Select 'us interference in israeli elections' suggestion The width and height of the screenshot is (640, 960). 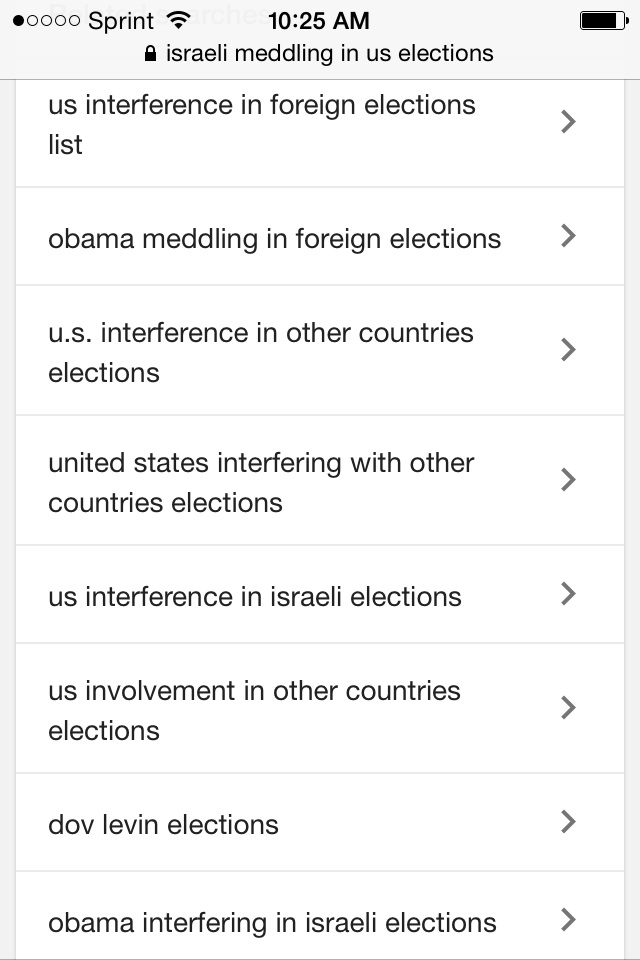point(320,594)
